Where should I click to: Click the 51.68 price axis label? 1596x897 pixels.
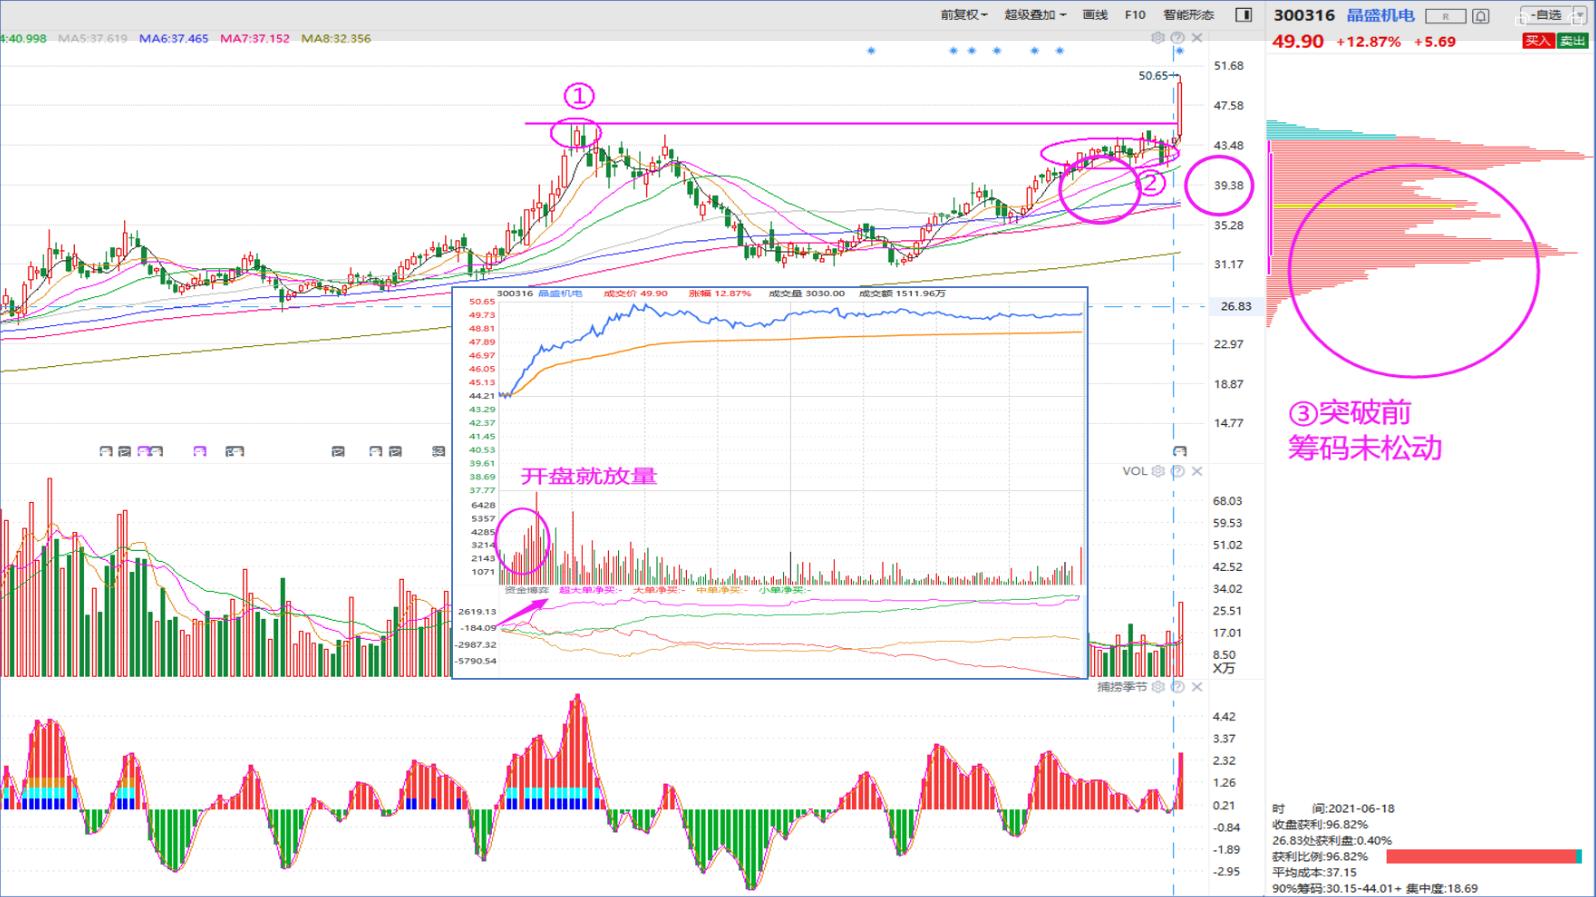(x=1229, y=66)
